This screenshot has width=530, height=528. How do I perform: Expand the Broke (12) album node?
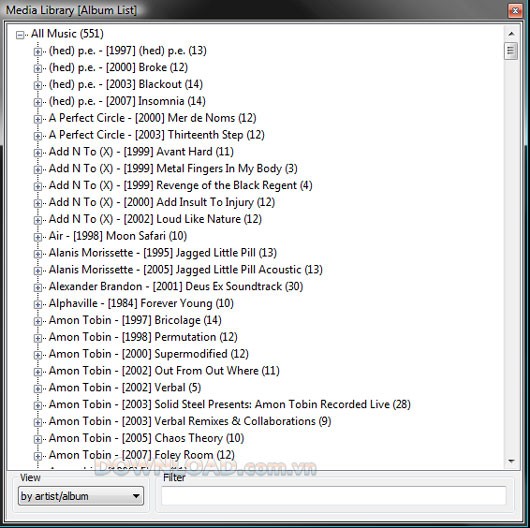point(38,68)
